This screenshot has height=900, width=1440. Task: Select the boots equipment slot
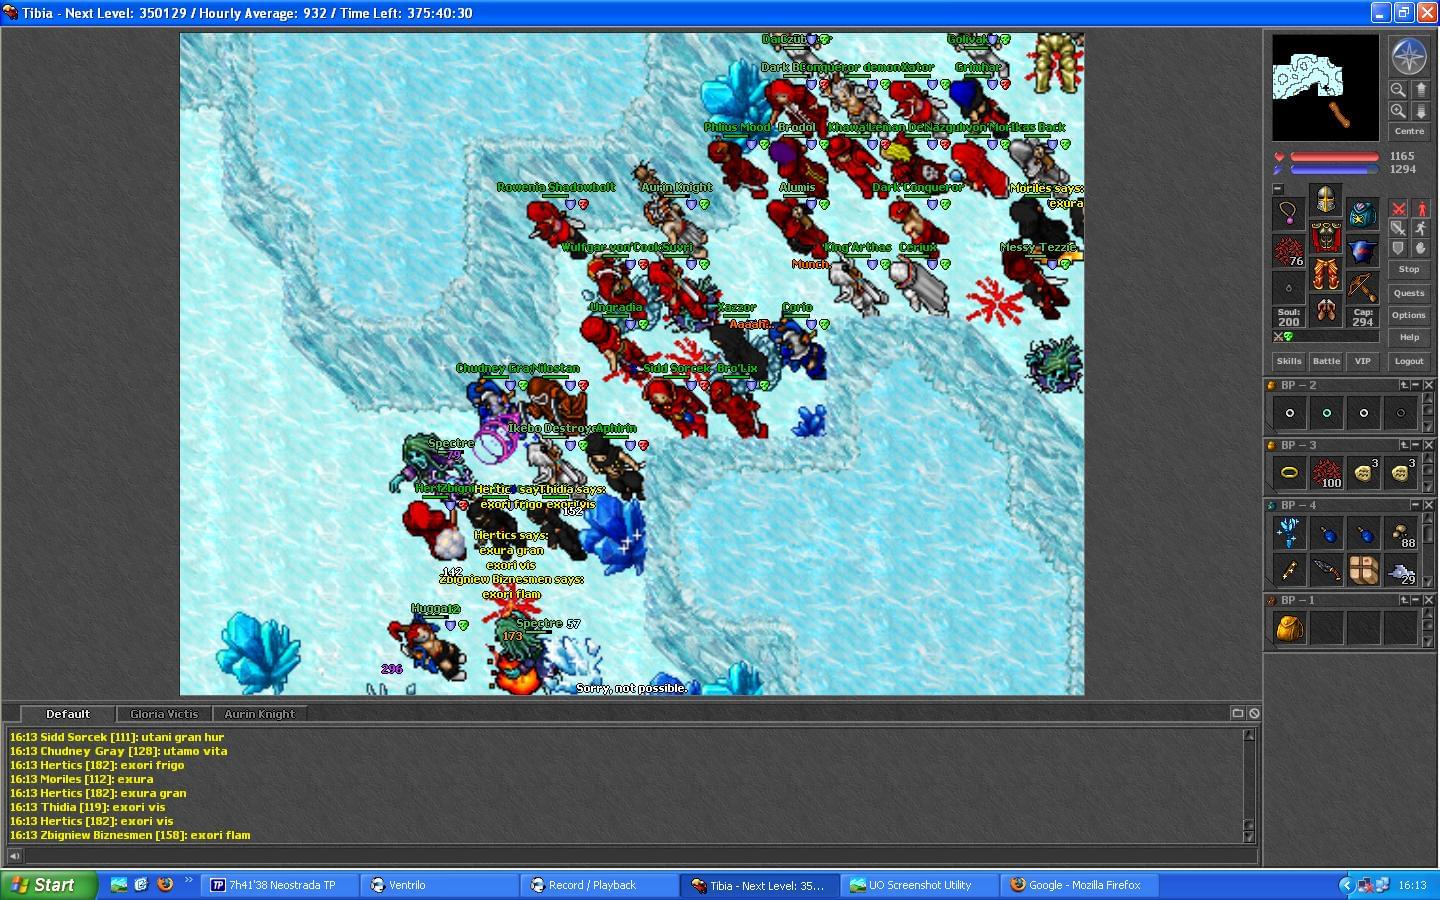[x=1326, y=311]
